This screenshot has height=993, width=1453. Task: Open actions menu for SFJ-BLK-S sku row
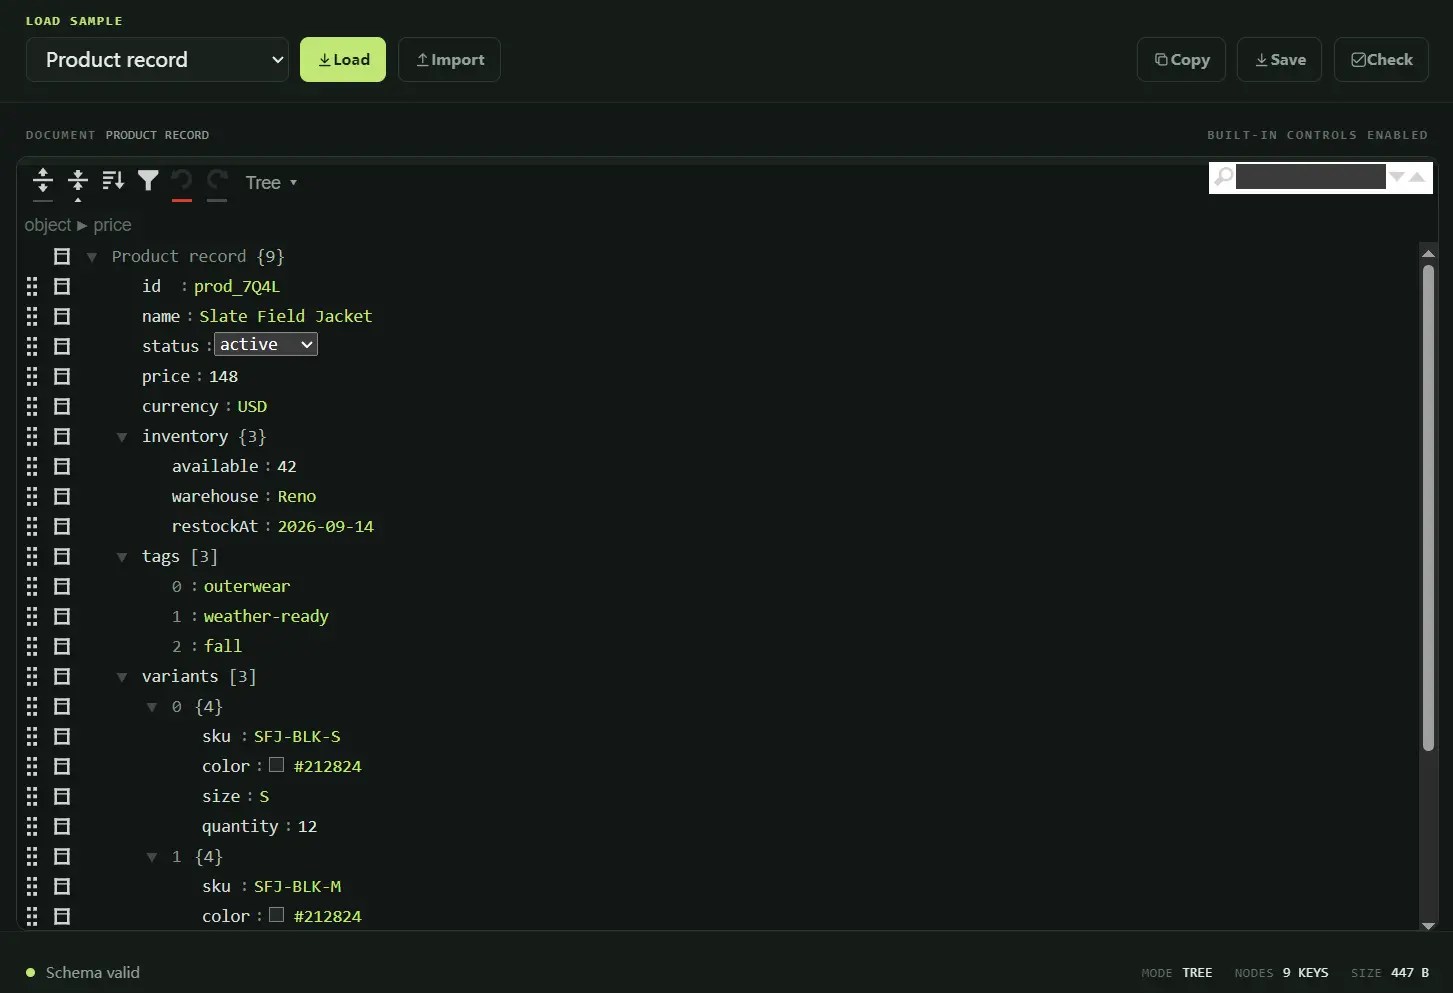pyautogui.click(x=62, y=736)
